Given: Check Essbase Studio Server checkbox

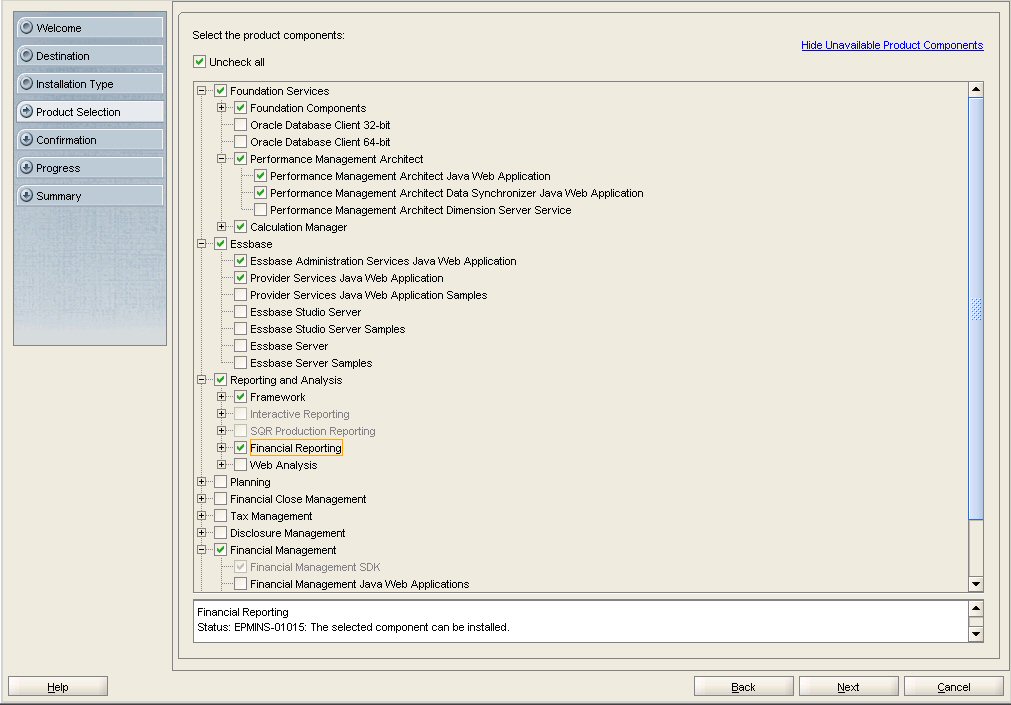Looking at the screenshot, I should [240, 312].
